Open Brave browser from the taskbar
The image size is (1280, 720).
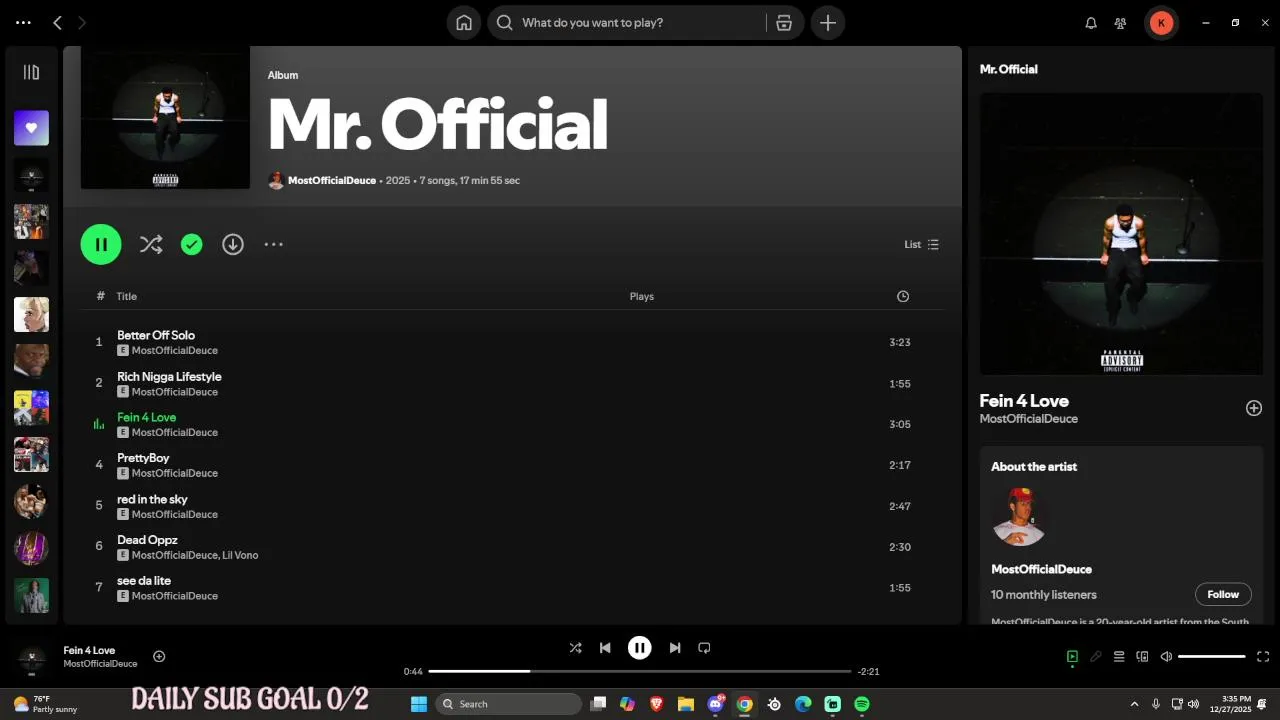point(656,704)
